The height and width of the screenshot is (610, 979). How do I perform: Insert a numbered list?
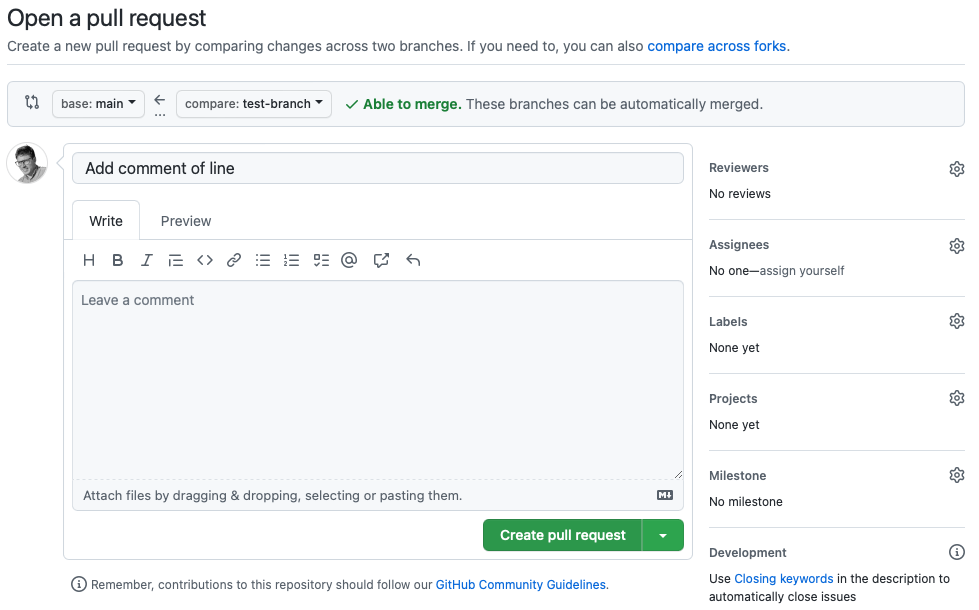[x=292, y=260]
